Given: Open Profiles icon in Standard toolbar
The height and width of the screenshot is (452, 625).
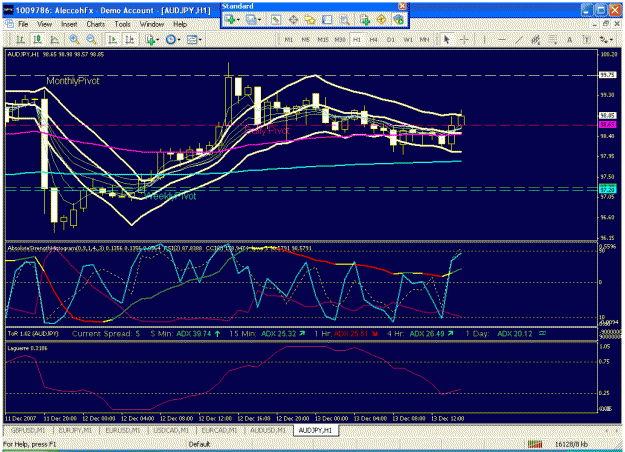Looking at the screenshot, I should point(253,20).
